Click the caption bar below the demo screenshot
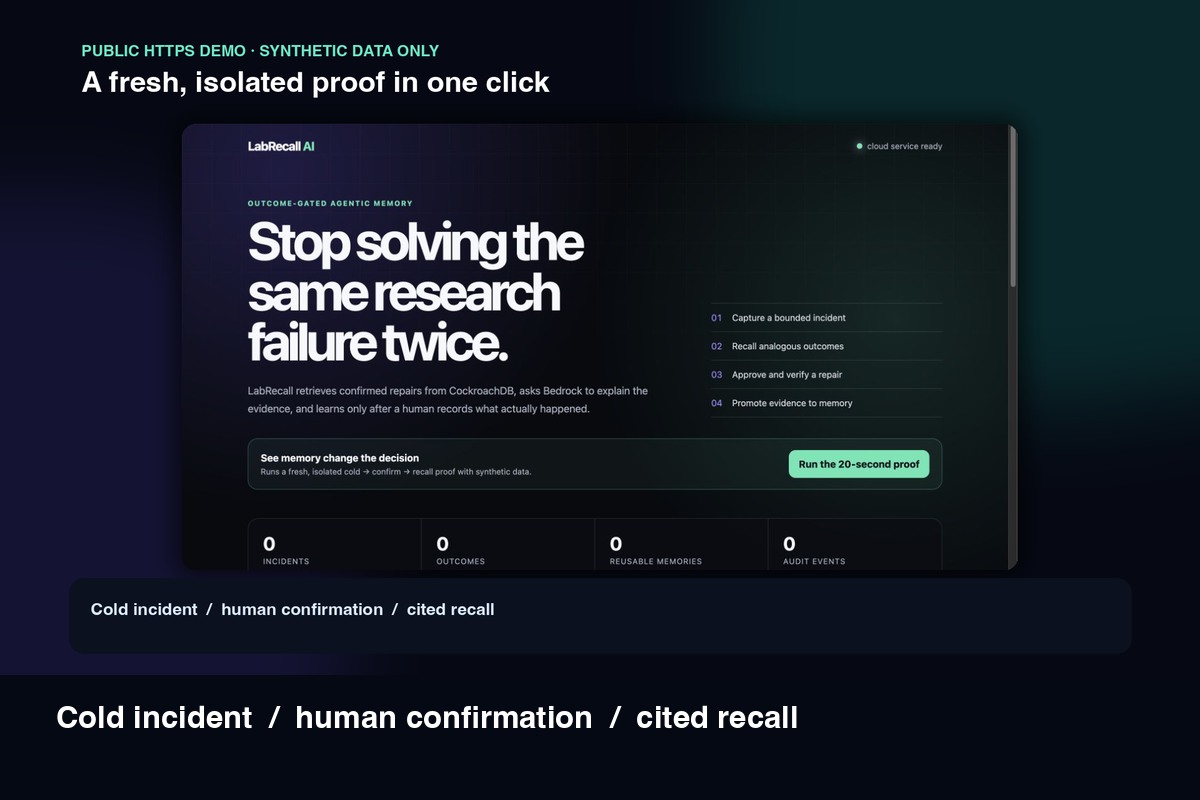This screenshot has width=1200, height=800. tap(600, 615)
